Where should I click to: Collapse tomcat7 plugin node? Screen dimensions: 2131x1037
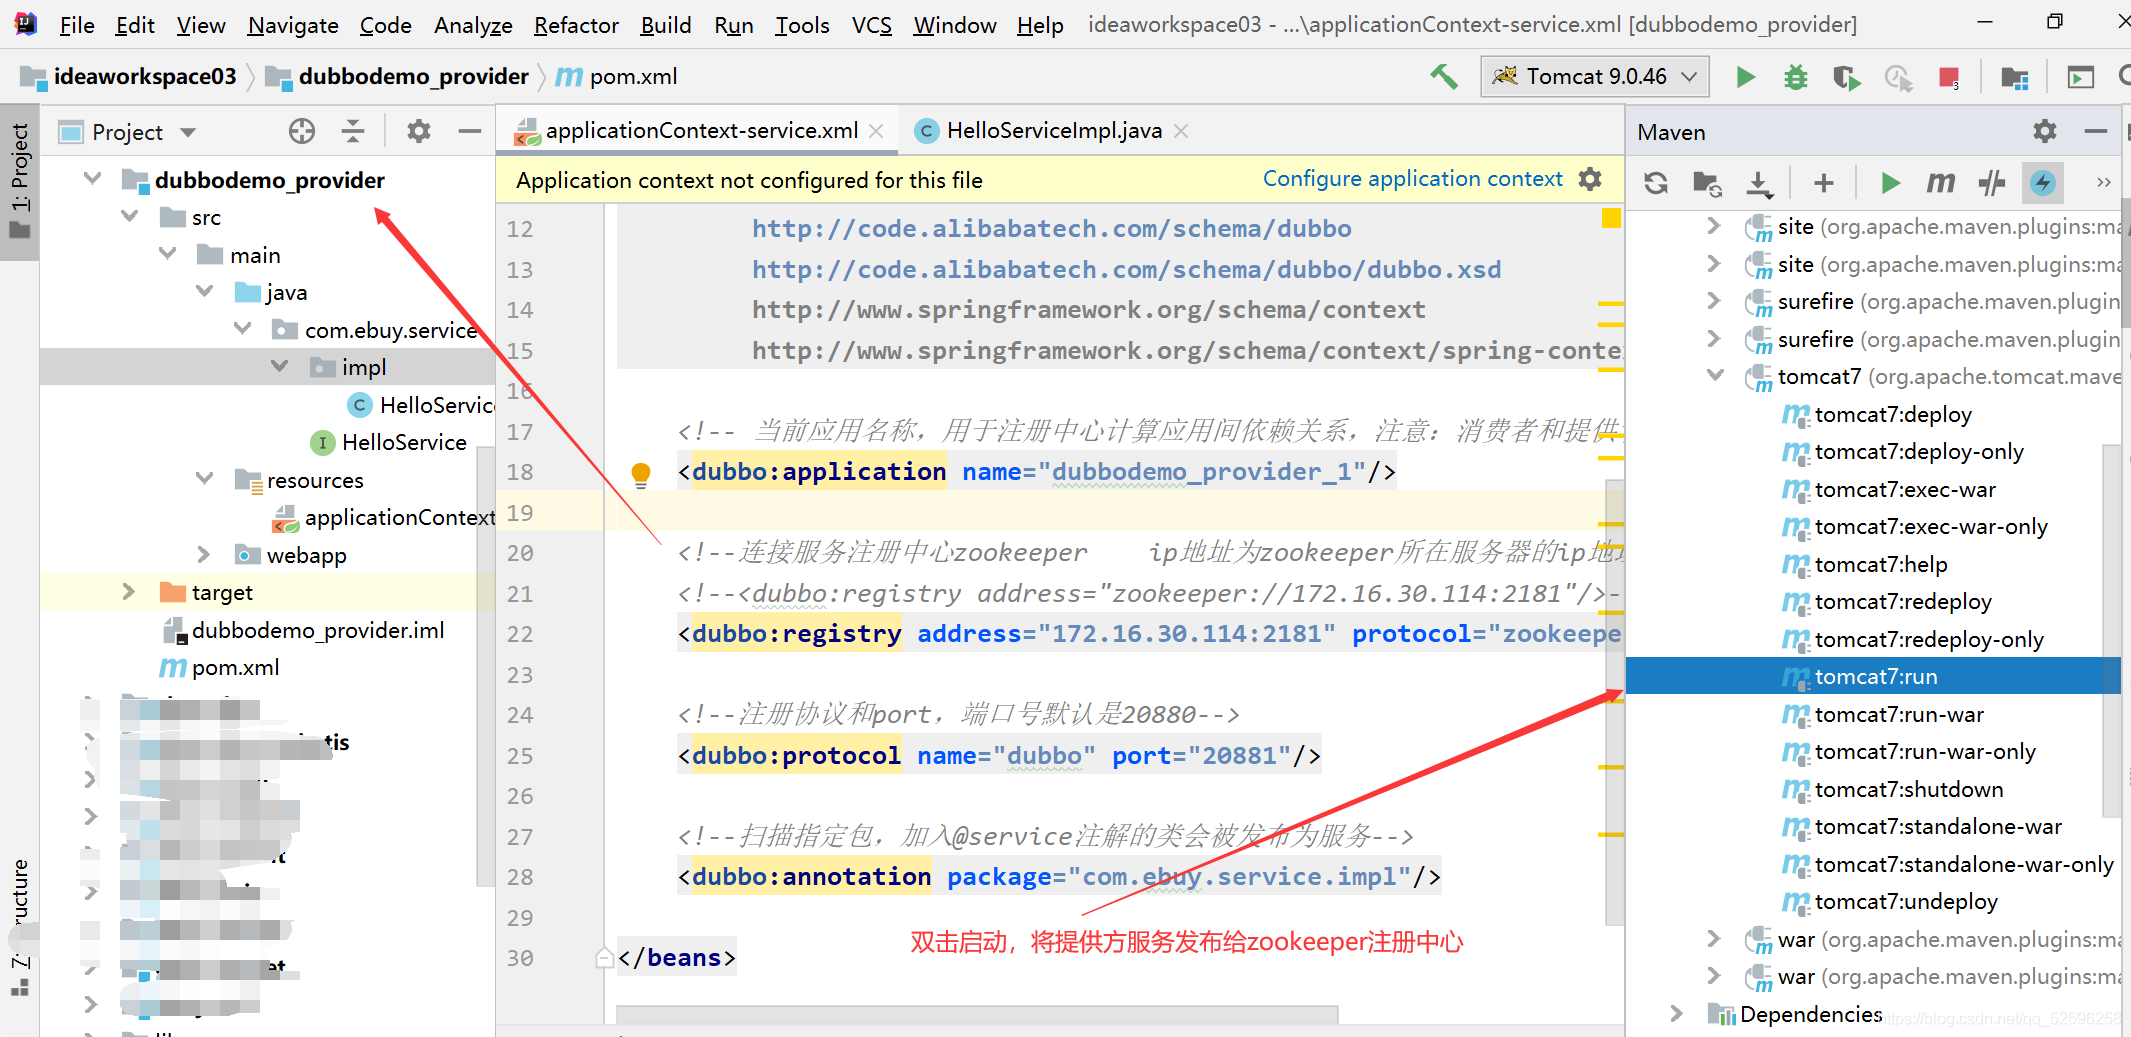tap(1715, 375)
